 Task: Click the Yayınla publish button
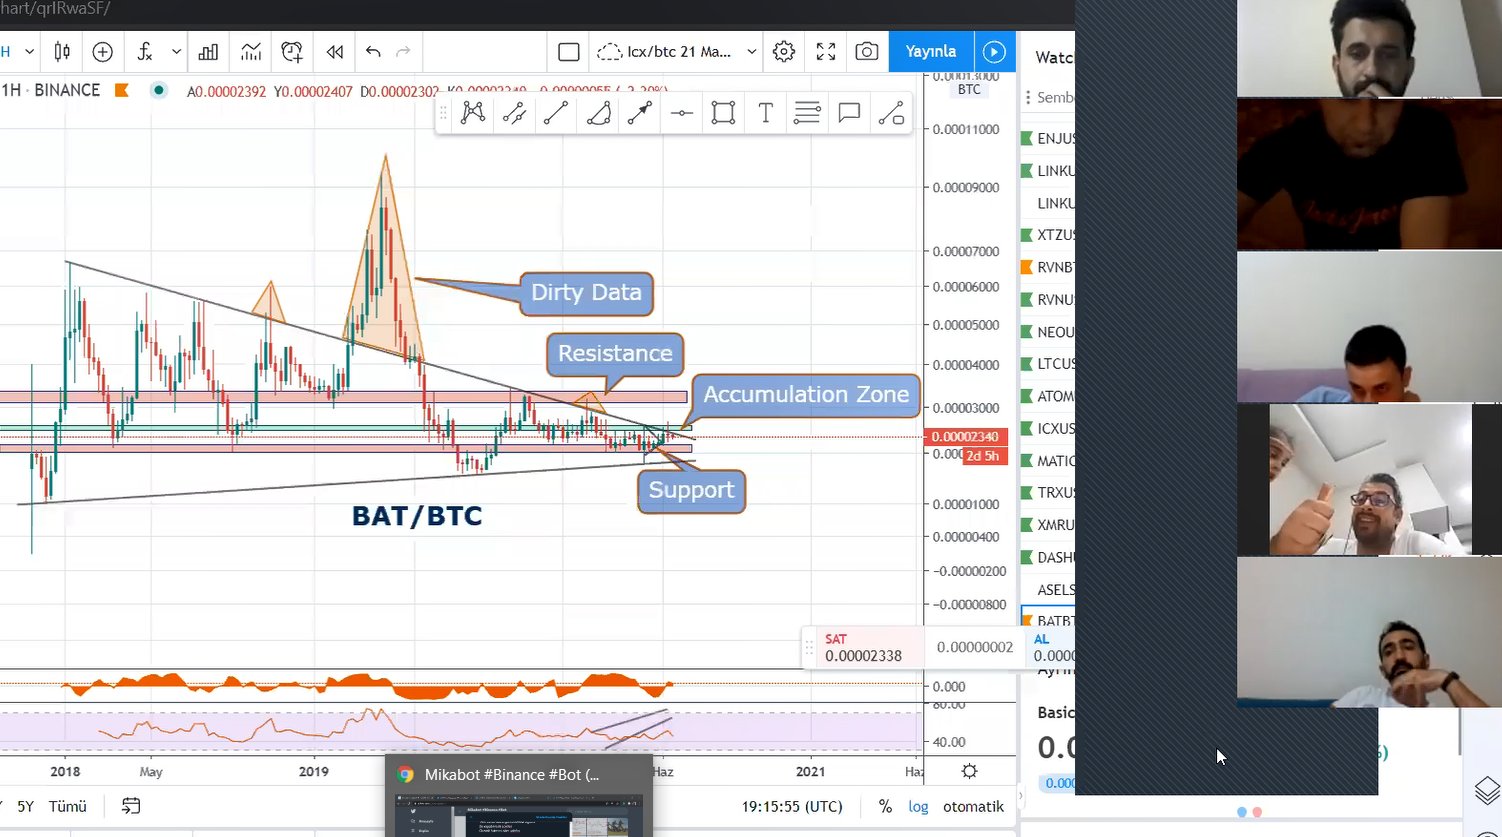[930, 52]
